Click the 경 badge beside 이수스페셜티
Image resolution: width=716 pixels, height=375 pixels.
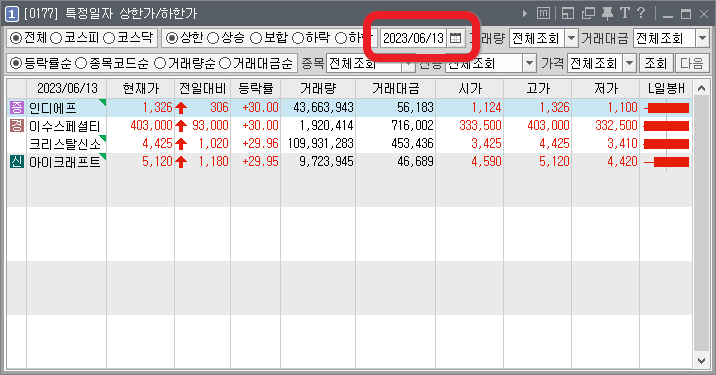click(x=16, y=126)
